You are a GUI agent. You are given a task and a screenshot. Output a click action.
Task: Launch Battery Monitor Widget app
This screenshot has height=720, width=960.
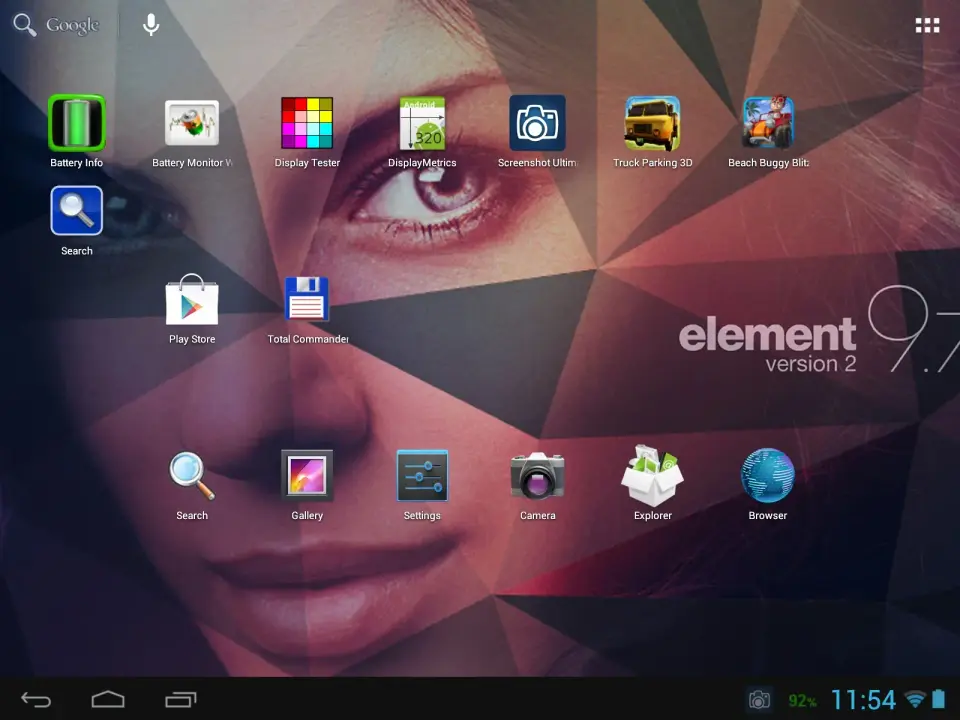click(x=192, y=124)
